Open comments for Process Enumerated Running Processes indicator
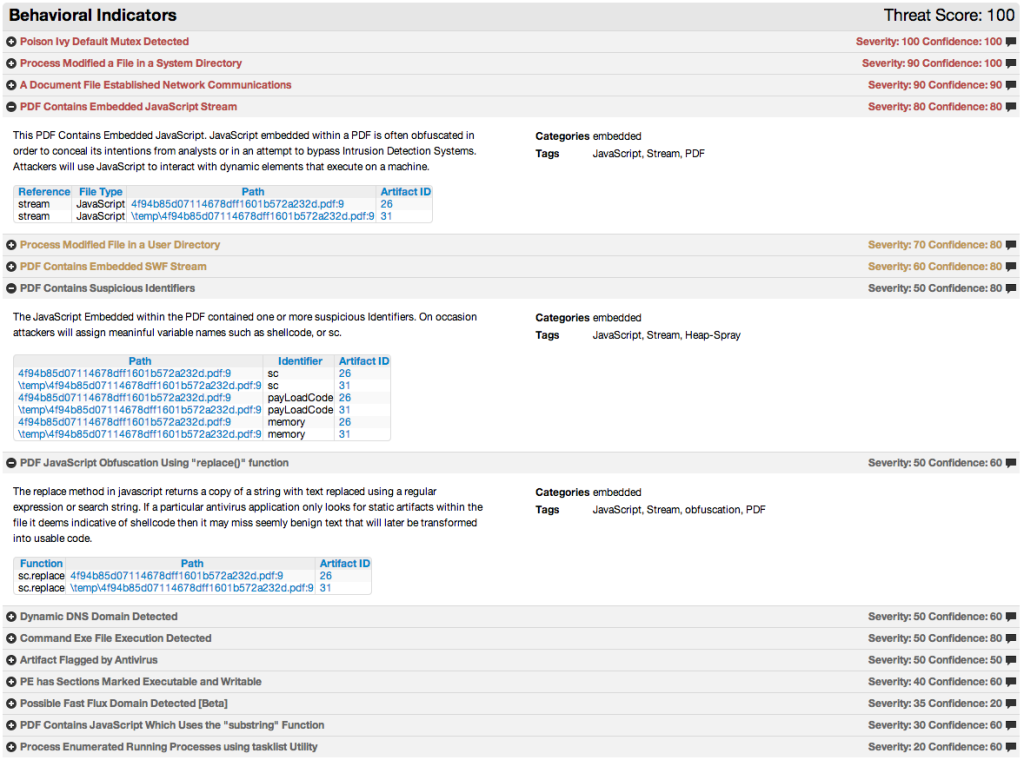Screen dimensions: 1024x760 pos(1011,746)
